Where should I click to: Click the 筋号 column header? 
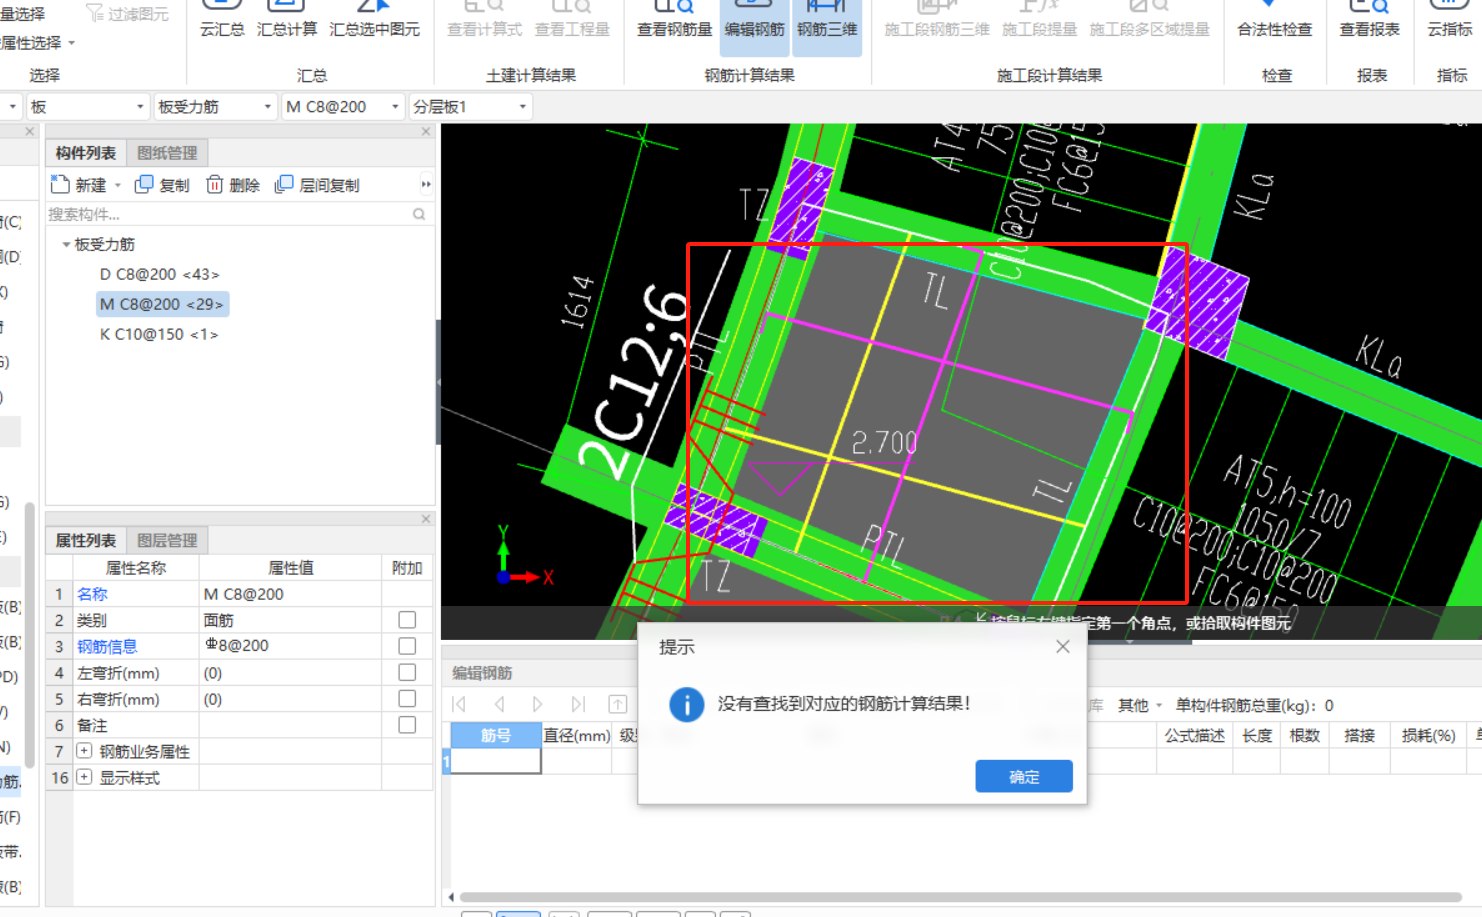pos(496,735)
